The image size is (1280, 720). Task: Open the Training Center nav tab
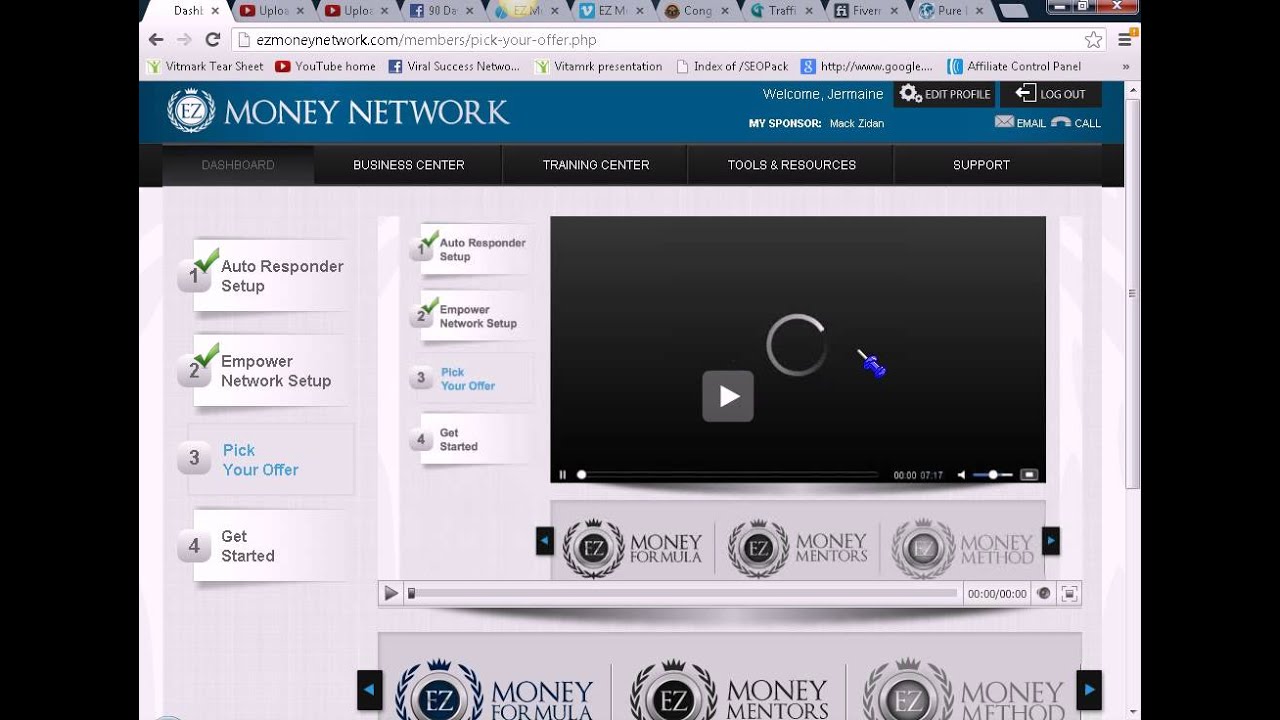[596, 165]
